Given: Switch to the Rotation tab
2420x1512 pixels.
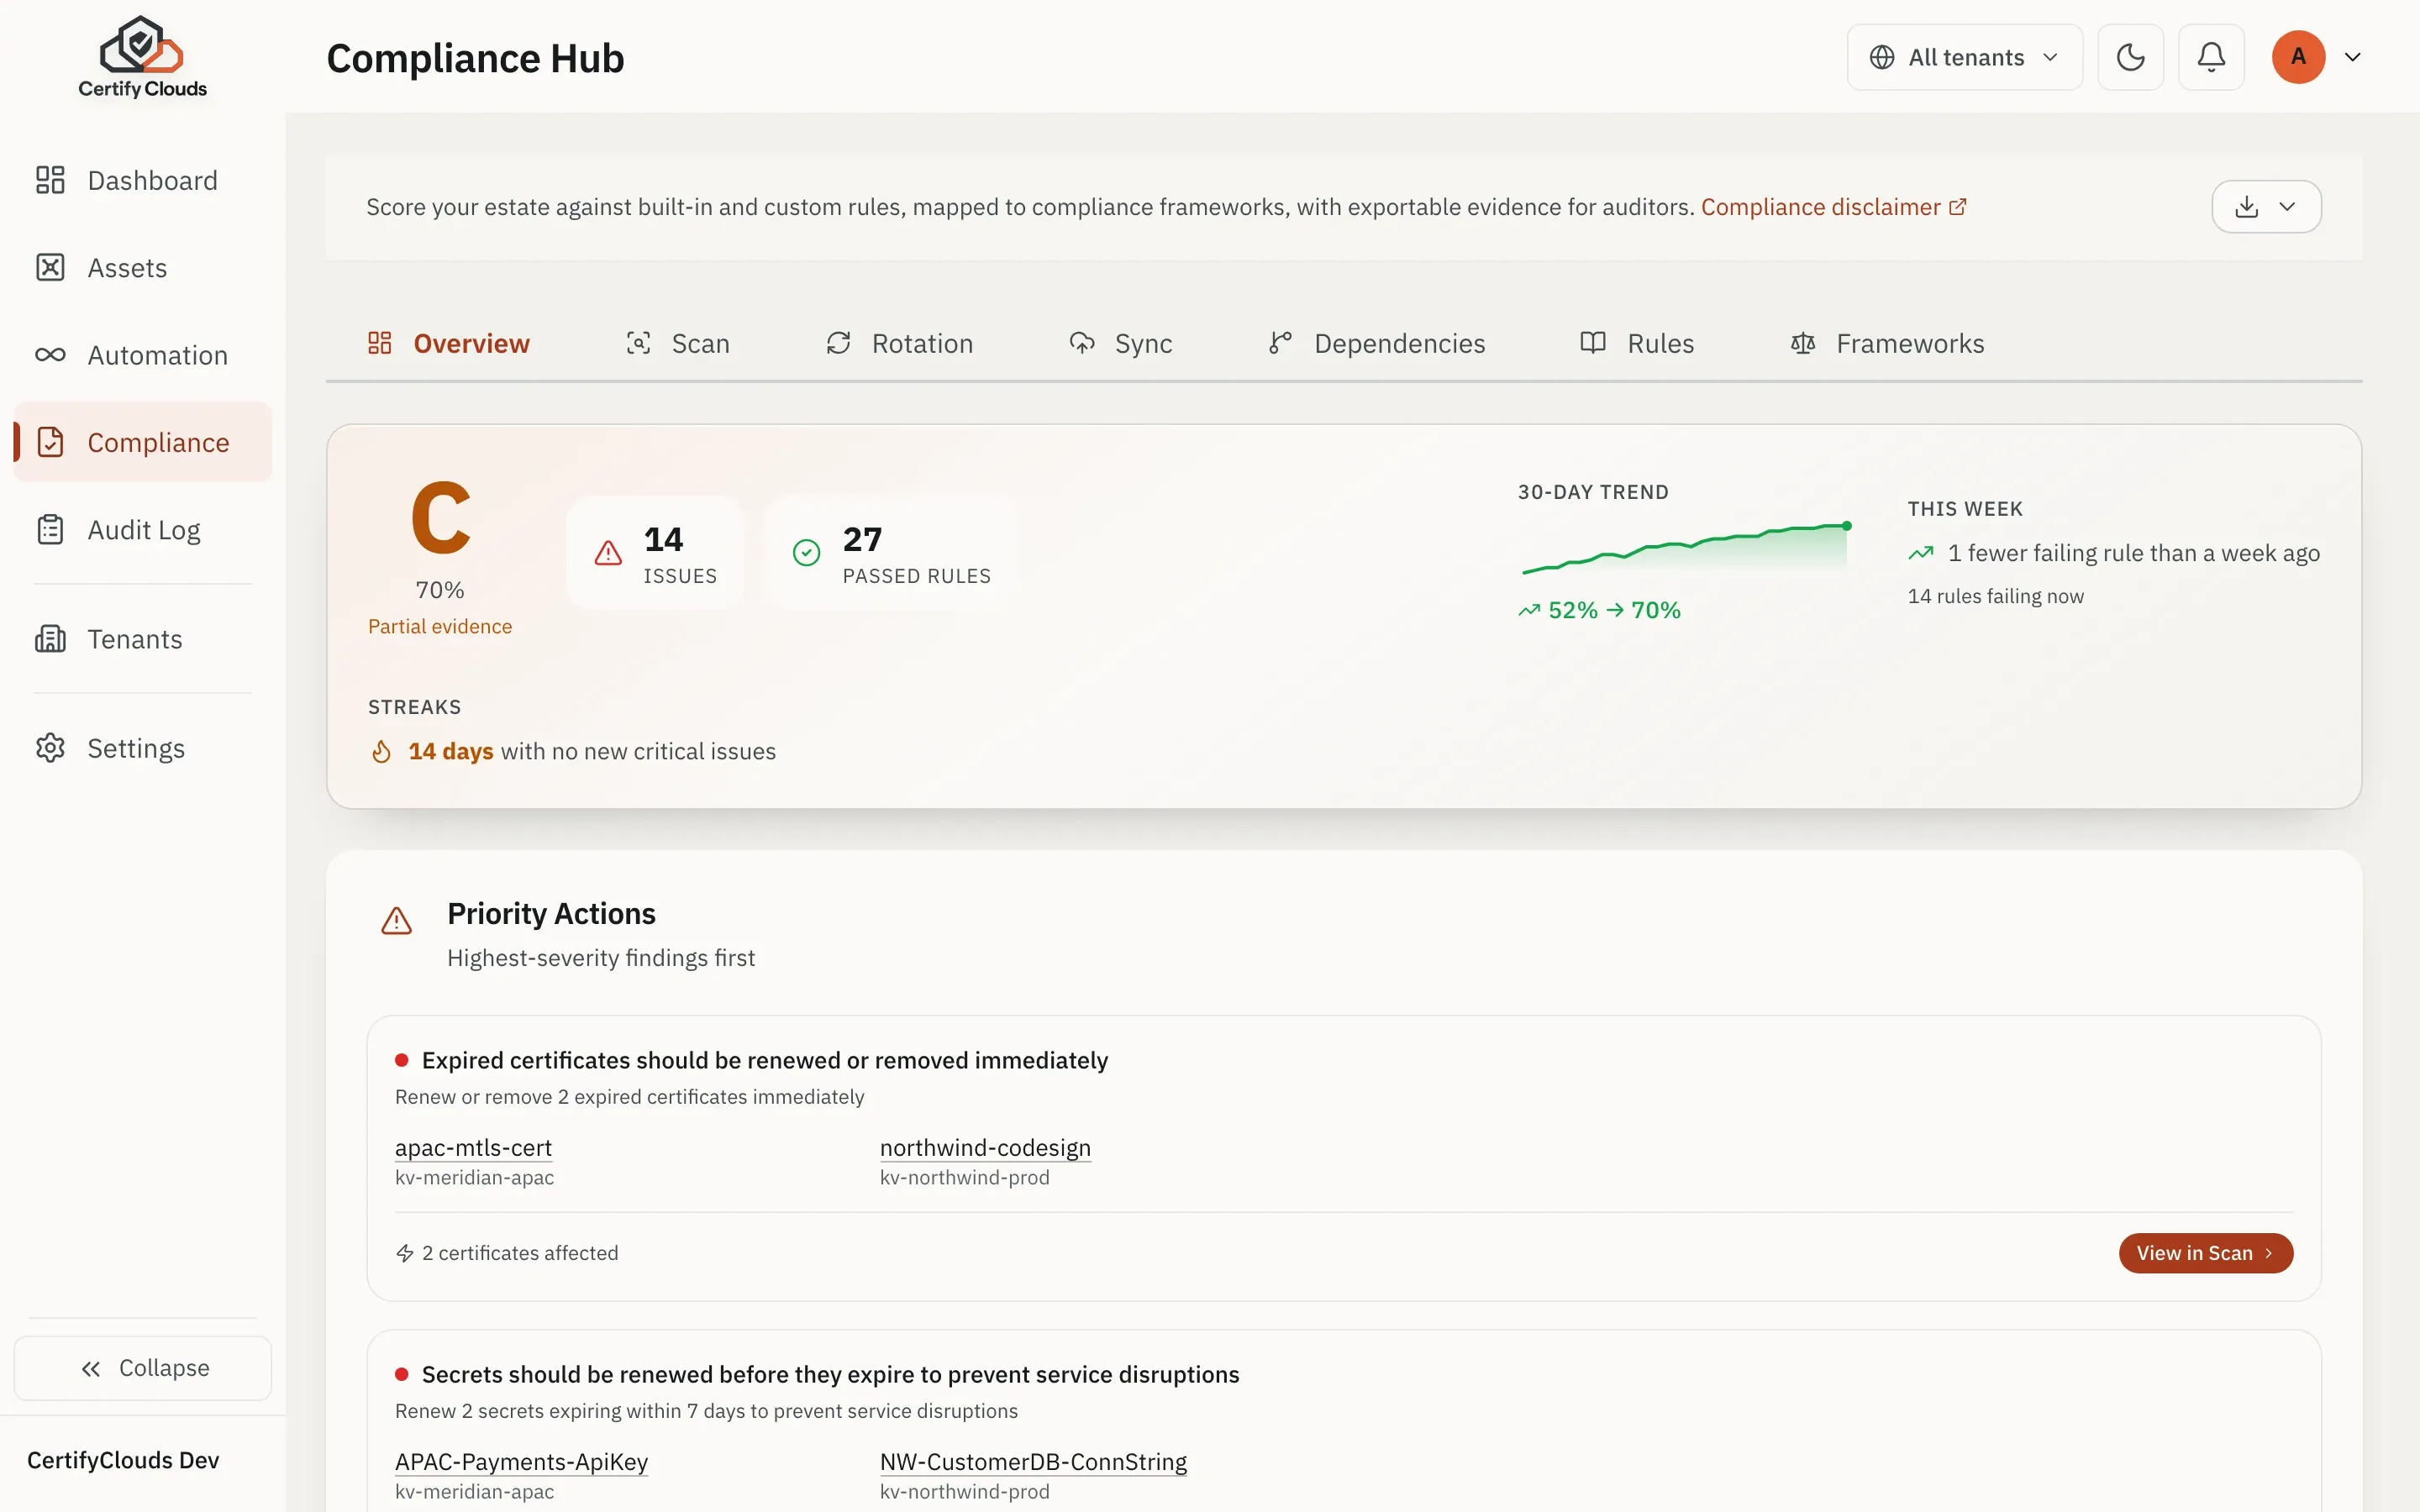Looking at the screenshot, I should 899,343.
